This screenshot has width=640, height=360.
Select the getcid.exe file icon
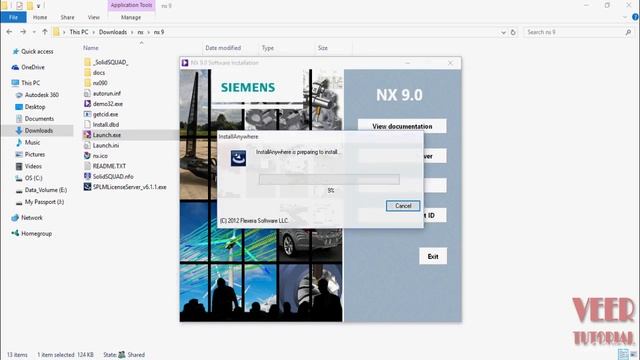click(87, 114)
